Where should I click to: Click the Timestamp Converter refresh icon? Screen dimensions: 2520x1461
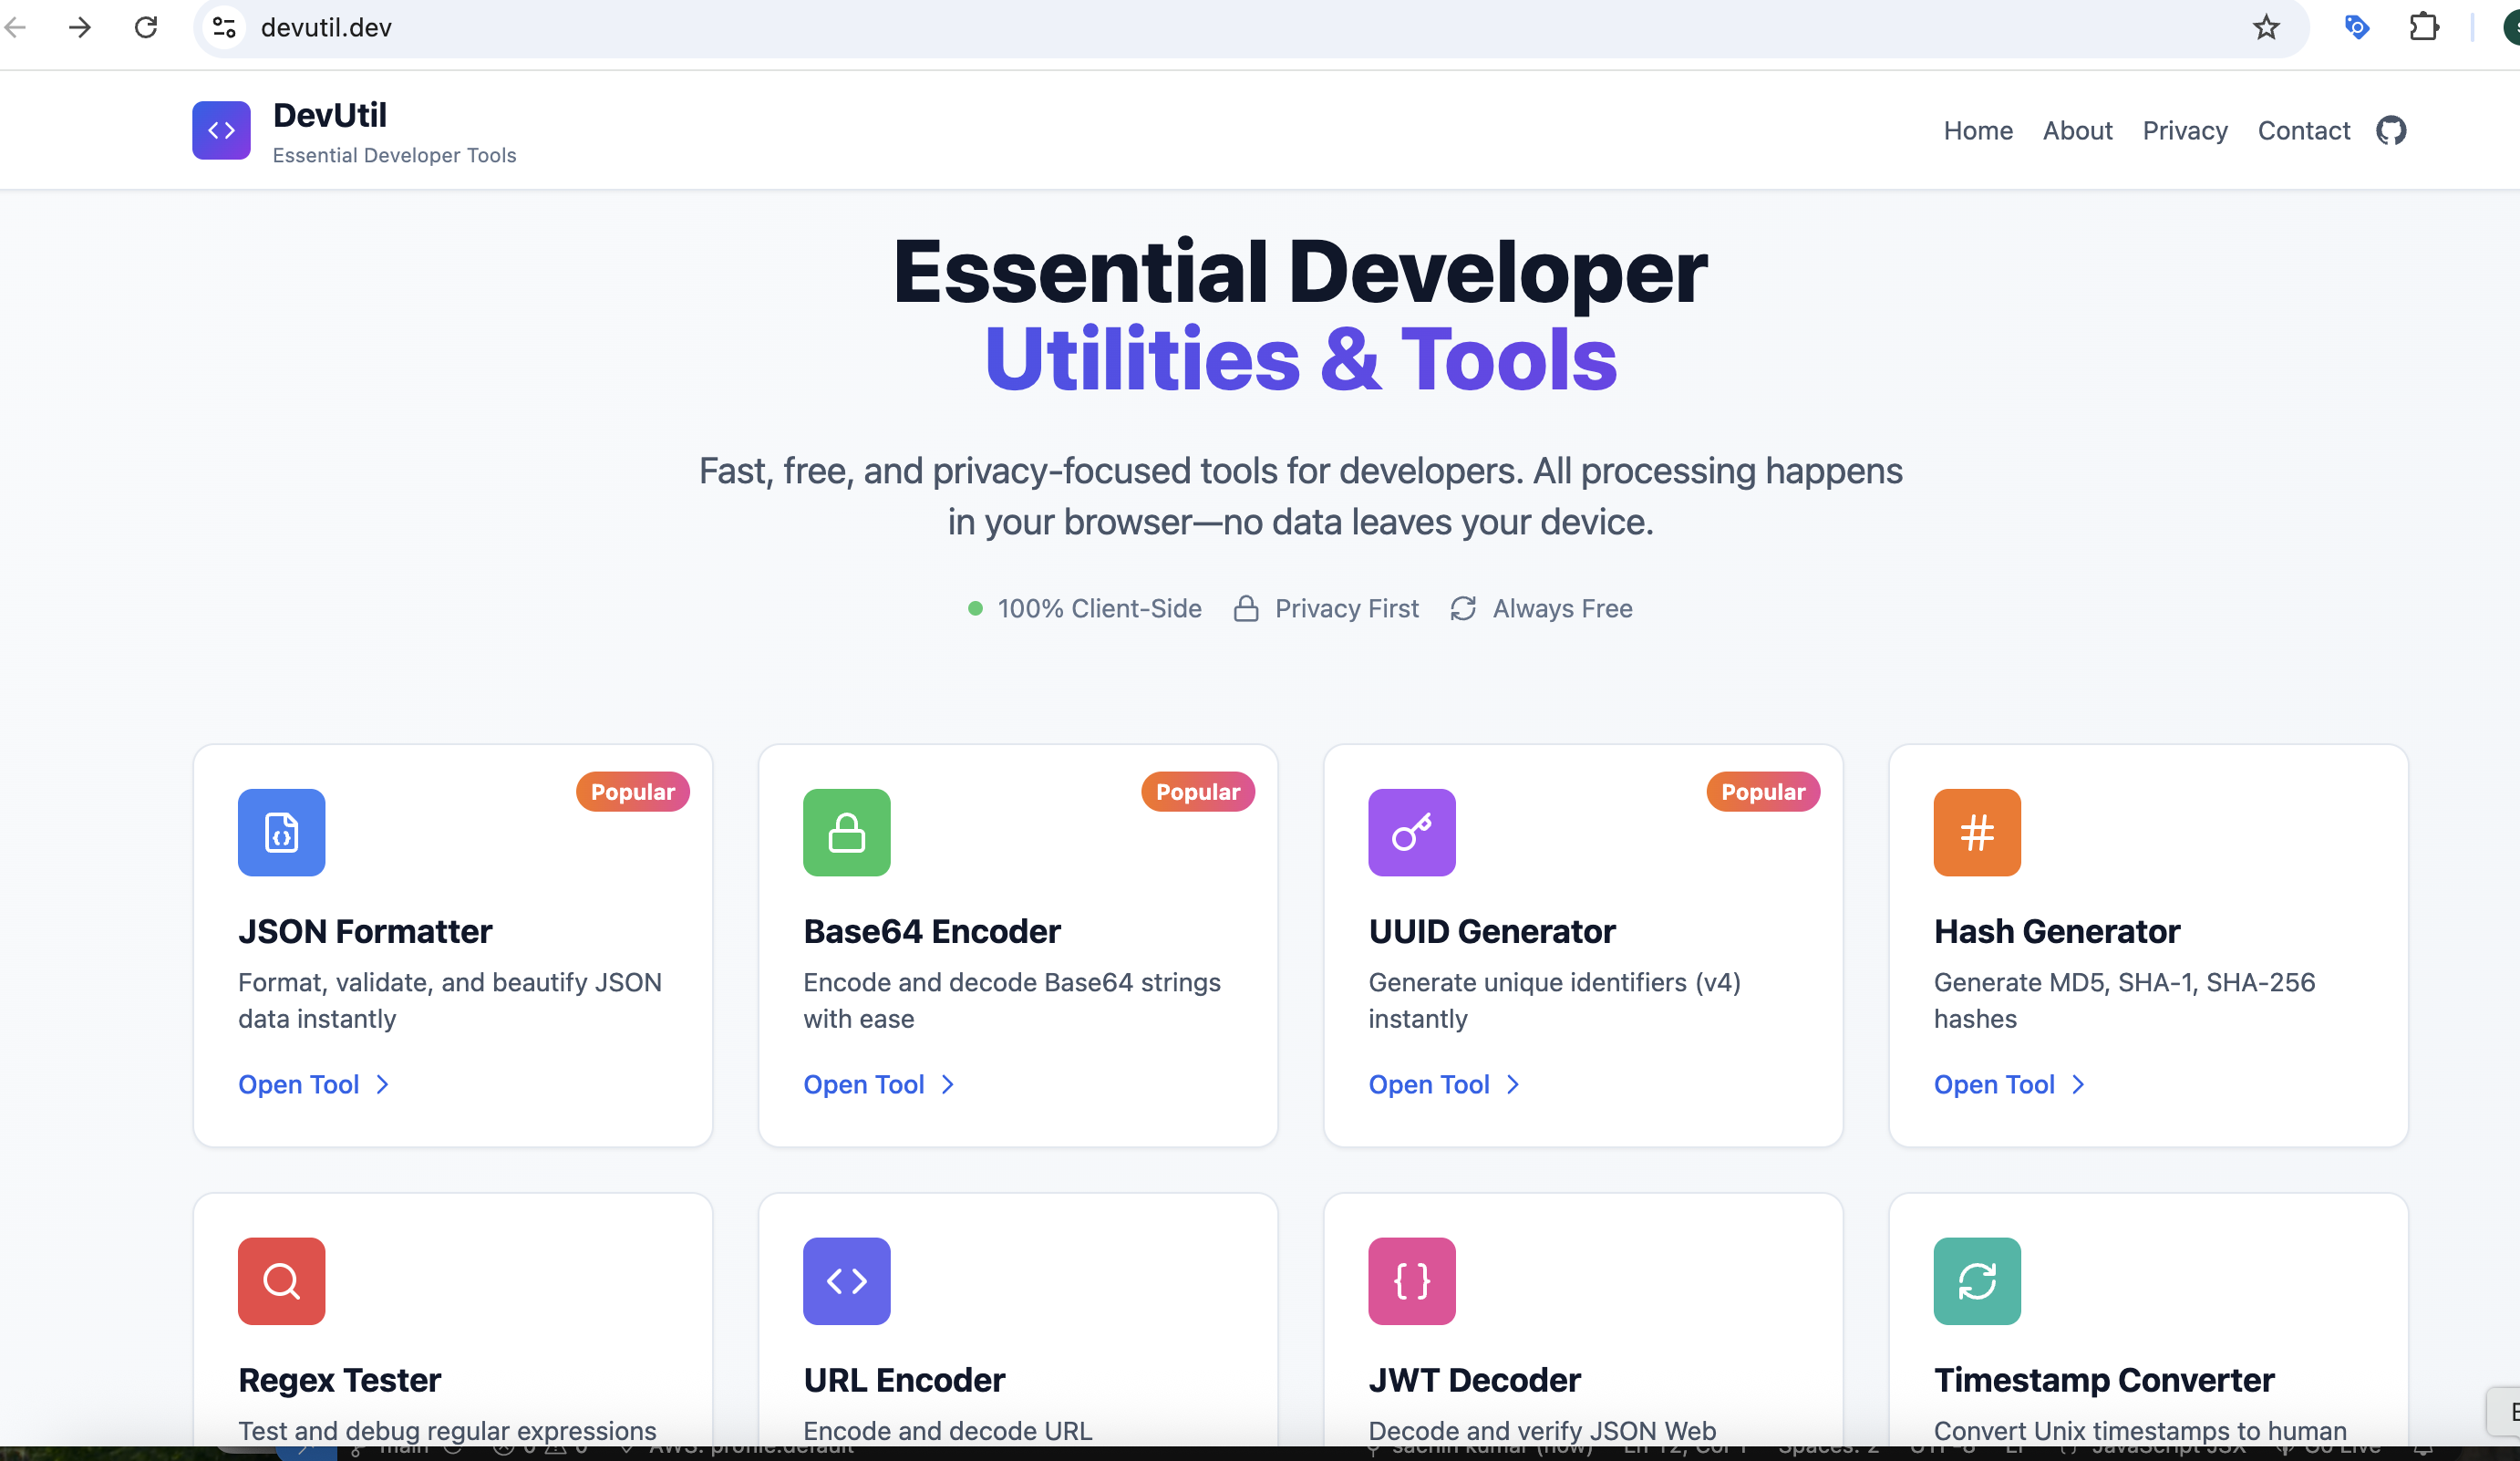click(1976, 1281)
